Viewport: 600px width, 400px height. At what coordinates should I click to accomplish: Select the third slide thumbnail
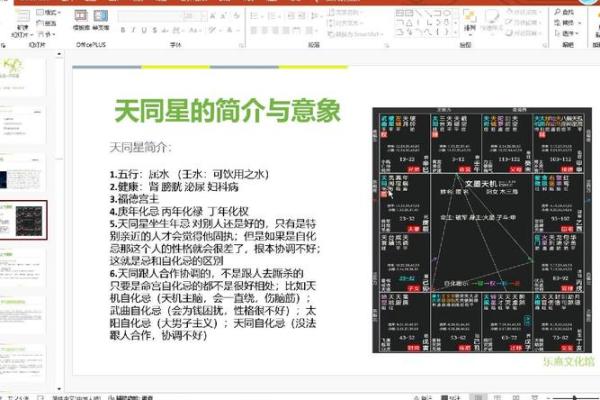(23, 172)
